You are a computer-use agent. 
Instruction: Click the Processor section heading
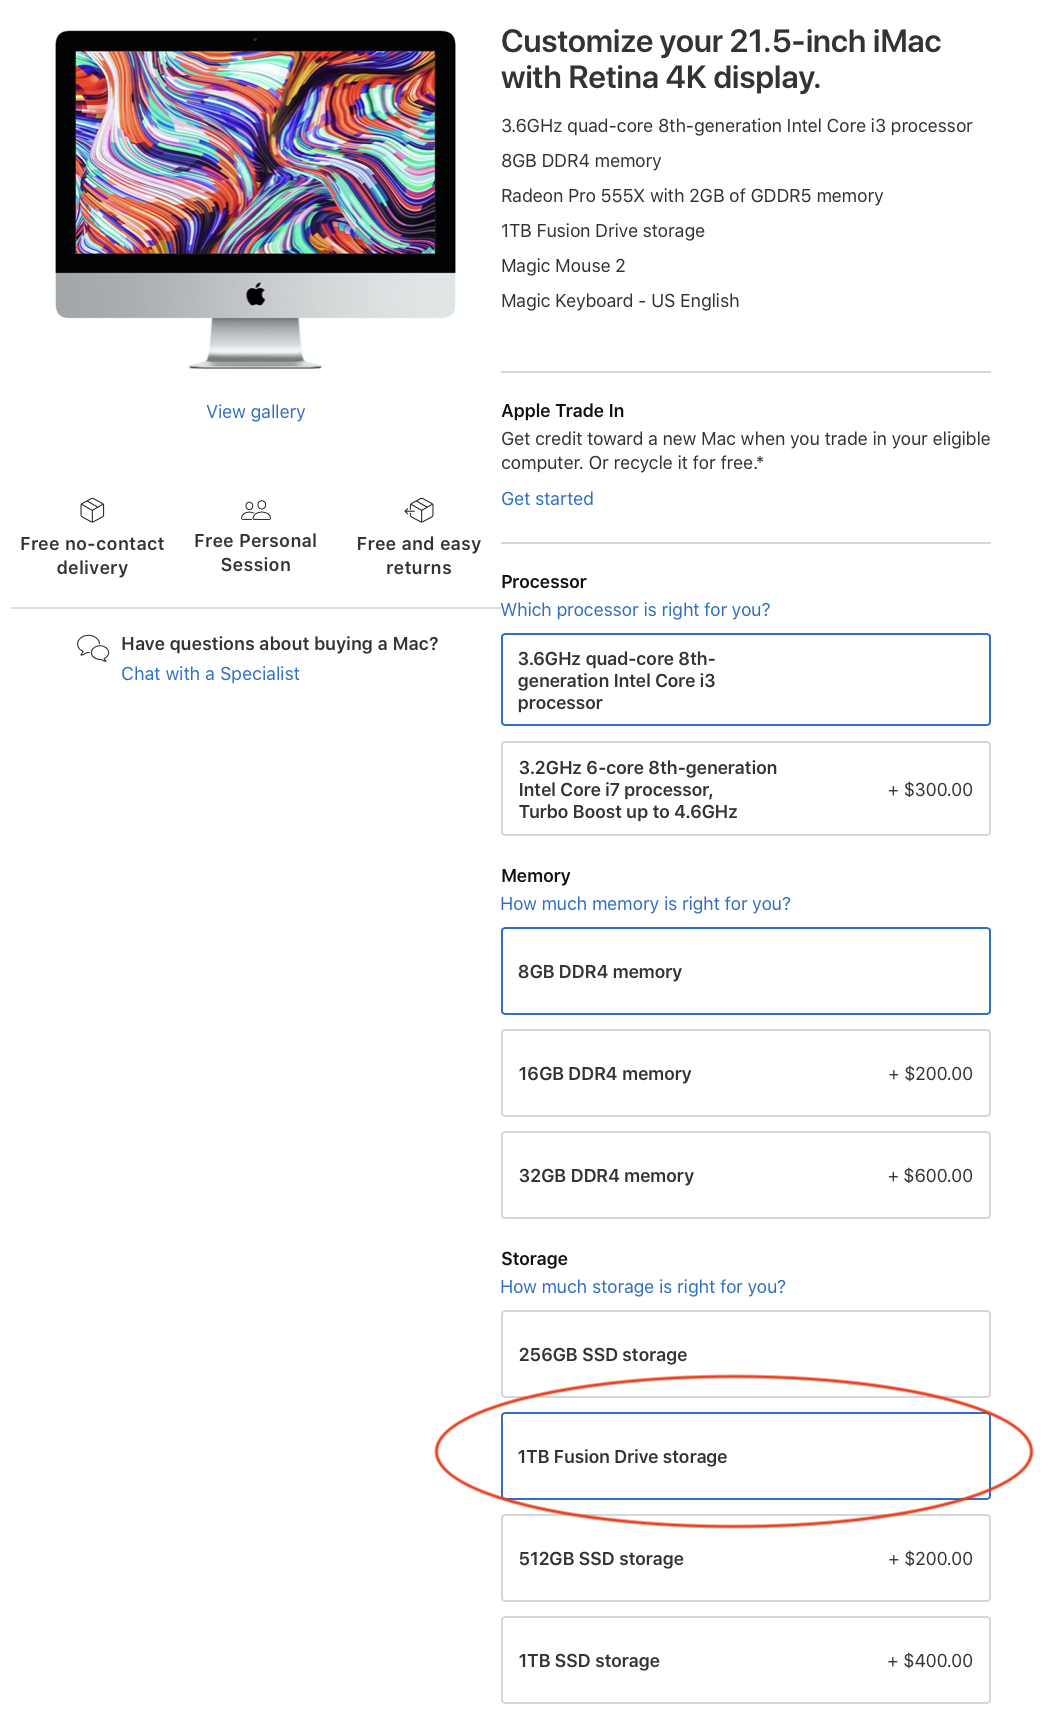point(544,582)
